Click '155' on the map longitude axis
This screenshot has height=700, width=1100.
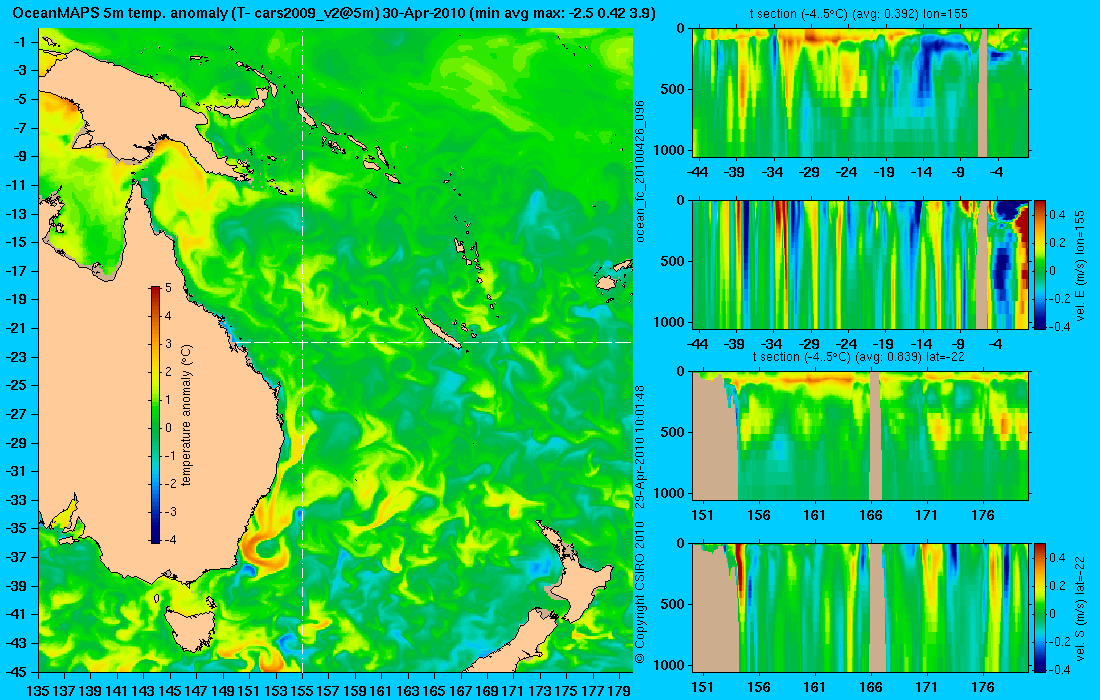tap(302, 691)
